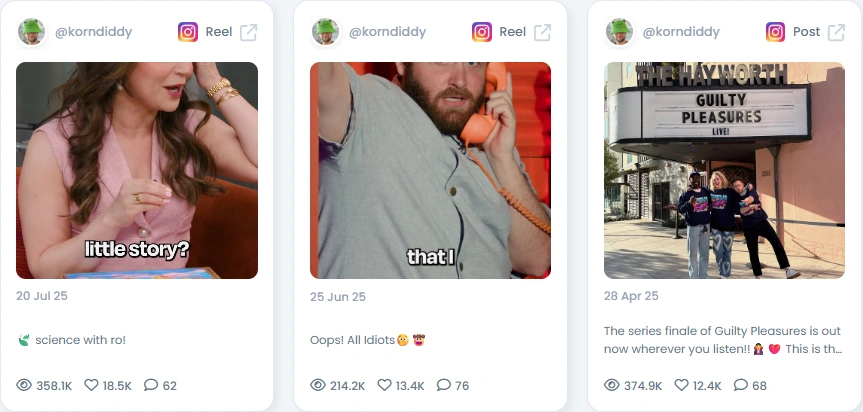Open external link on the Oops! All Idiots reel
The image size is (863, 412).
[x=542, y=32]
